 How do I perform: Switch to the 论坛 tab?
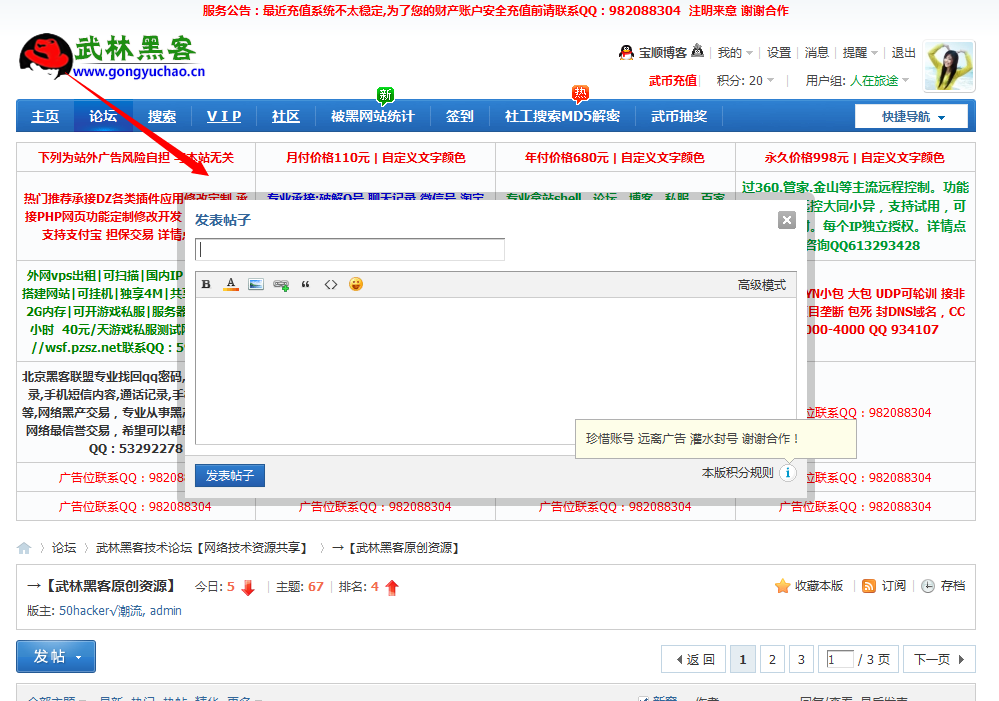point(103,115)
